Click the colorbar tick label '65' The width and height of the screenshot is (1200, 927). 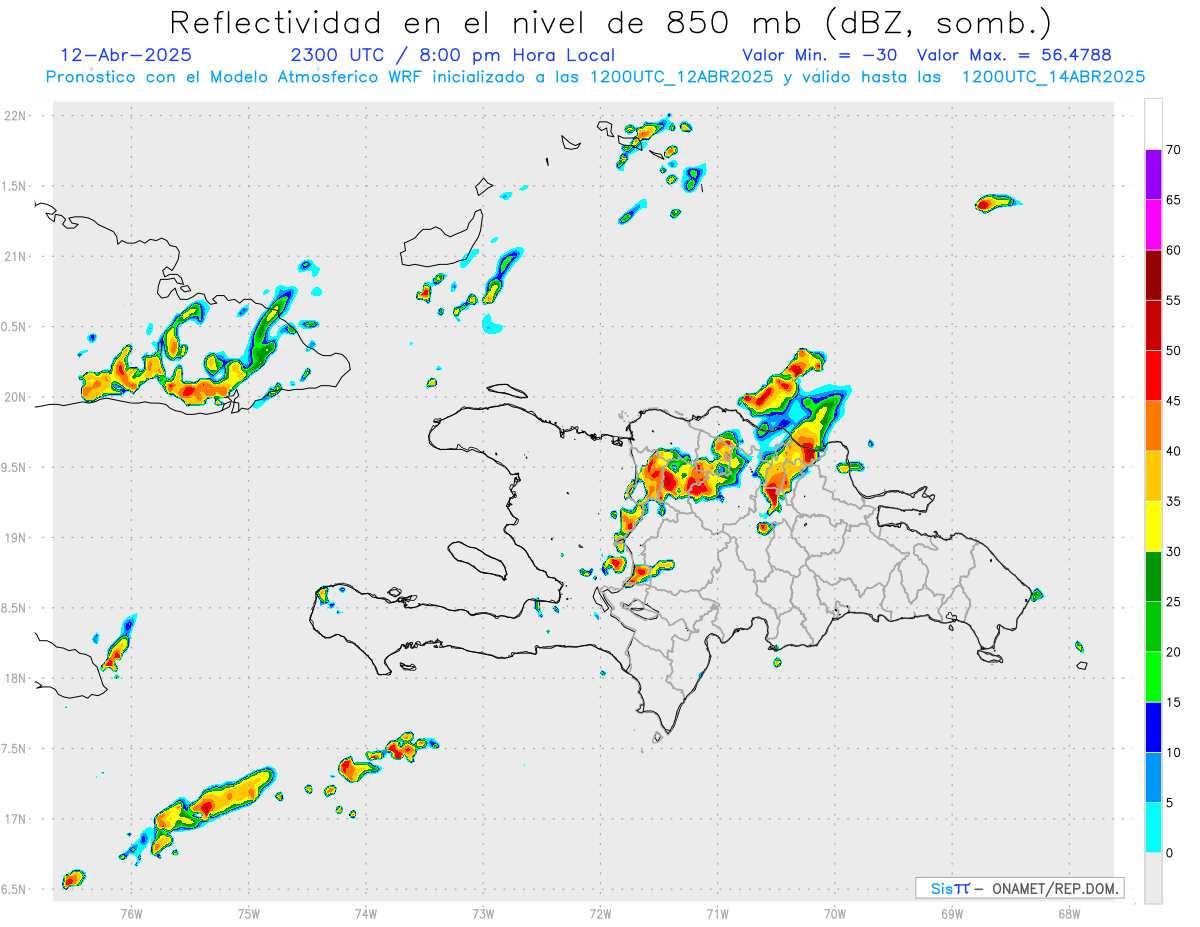point(1174,200)
